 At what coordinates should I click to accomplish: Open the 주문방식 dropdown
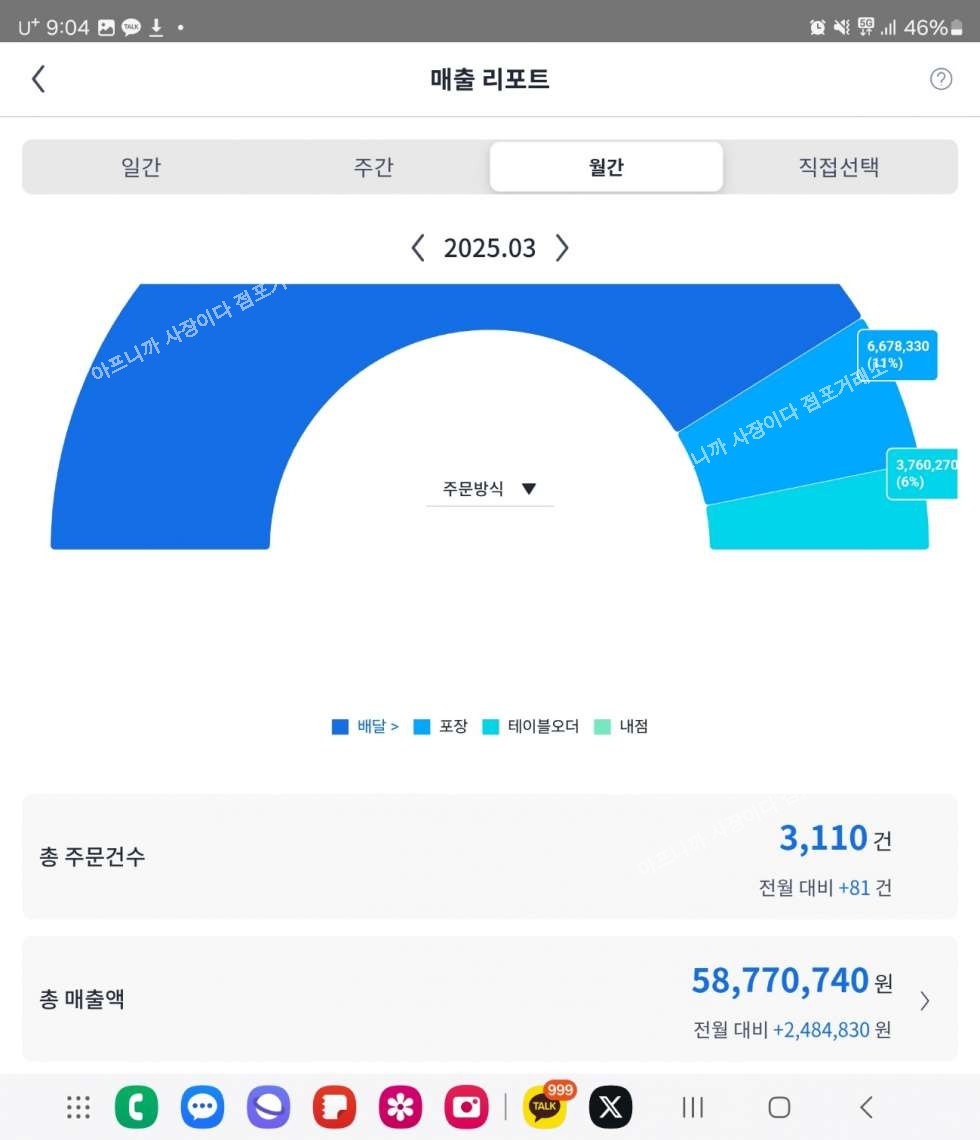coord(490,489)
